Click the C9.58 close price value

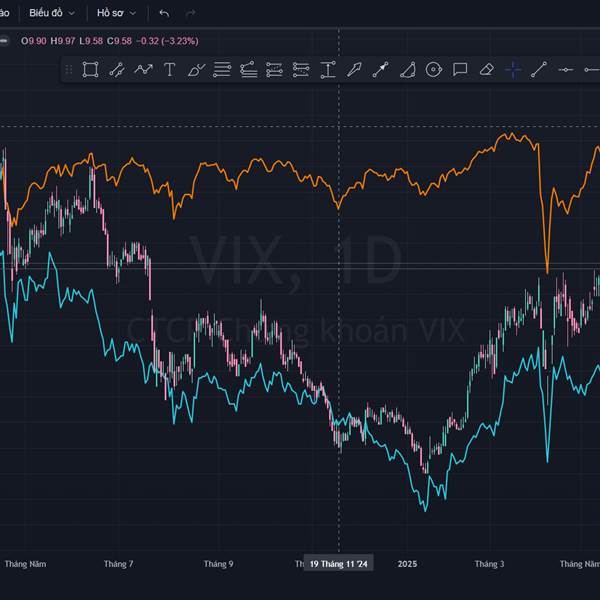click(119, 41)
